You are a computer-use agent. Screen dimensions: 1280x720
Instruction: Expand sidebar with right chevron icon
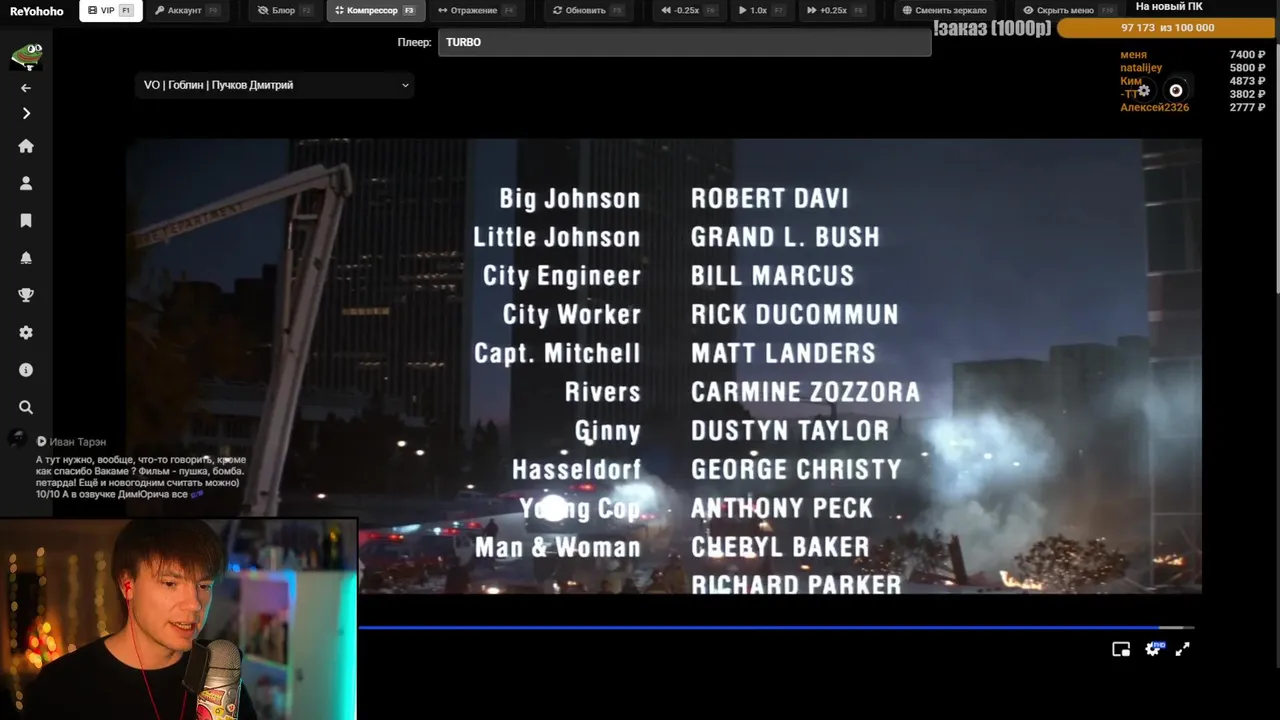[26, 114]
